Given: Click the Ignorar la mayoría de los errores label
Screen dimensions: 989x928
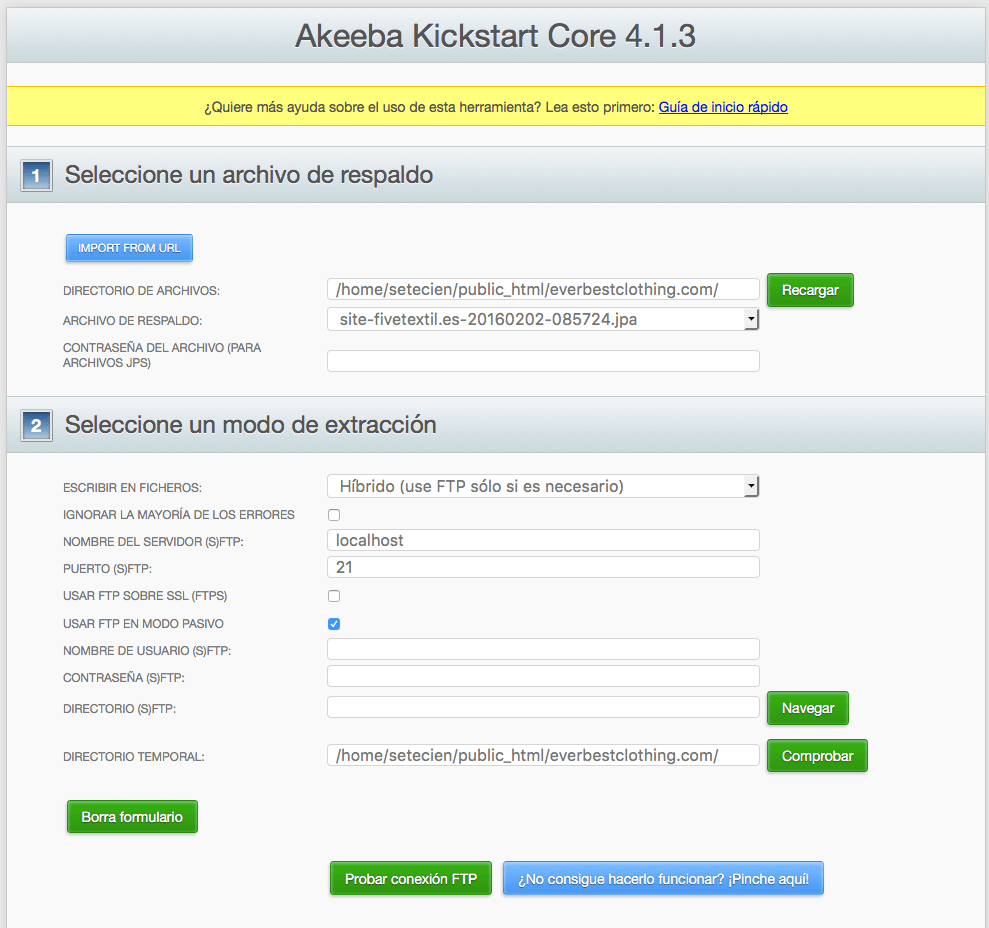Looking at the screenshot, I should tap(178, 515).
